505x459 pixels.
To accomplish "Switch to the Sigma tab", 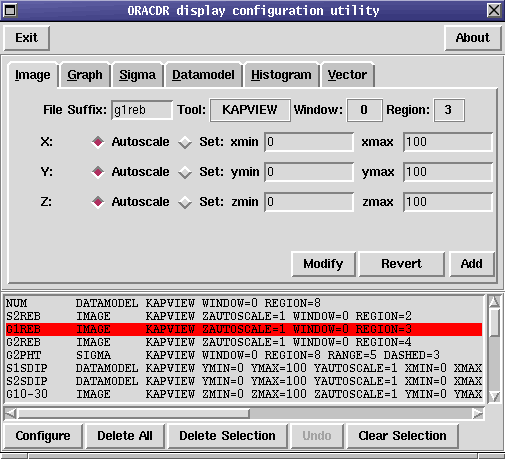I will click(138, 75).
